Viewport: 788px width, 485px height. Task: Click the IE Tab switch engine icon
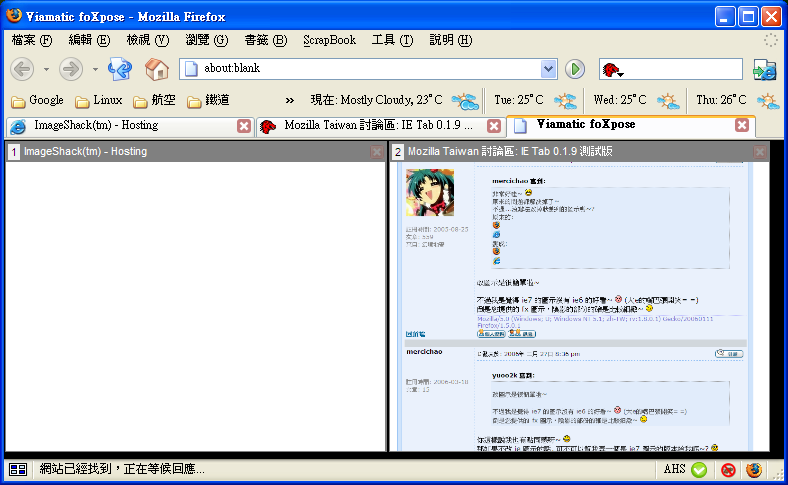click(764, 70)
